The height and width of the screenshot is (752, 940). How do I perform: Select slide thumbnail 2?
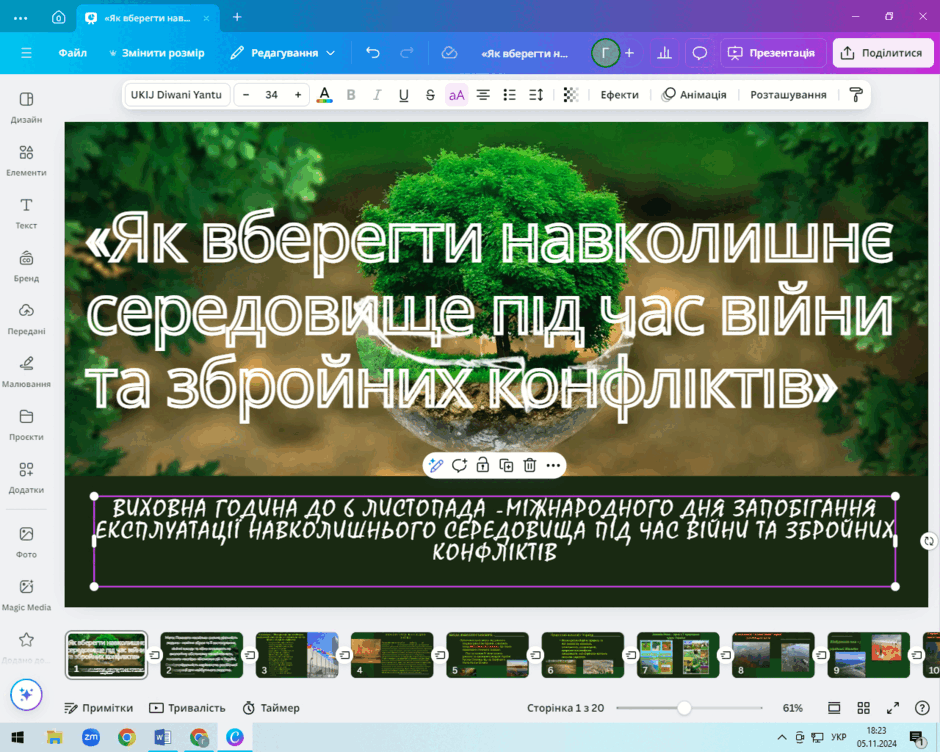click(201, 654)
